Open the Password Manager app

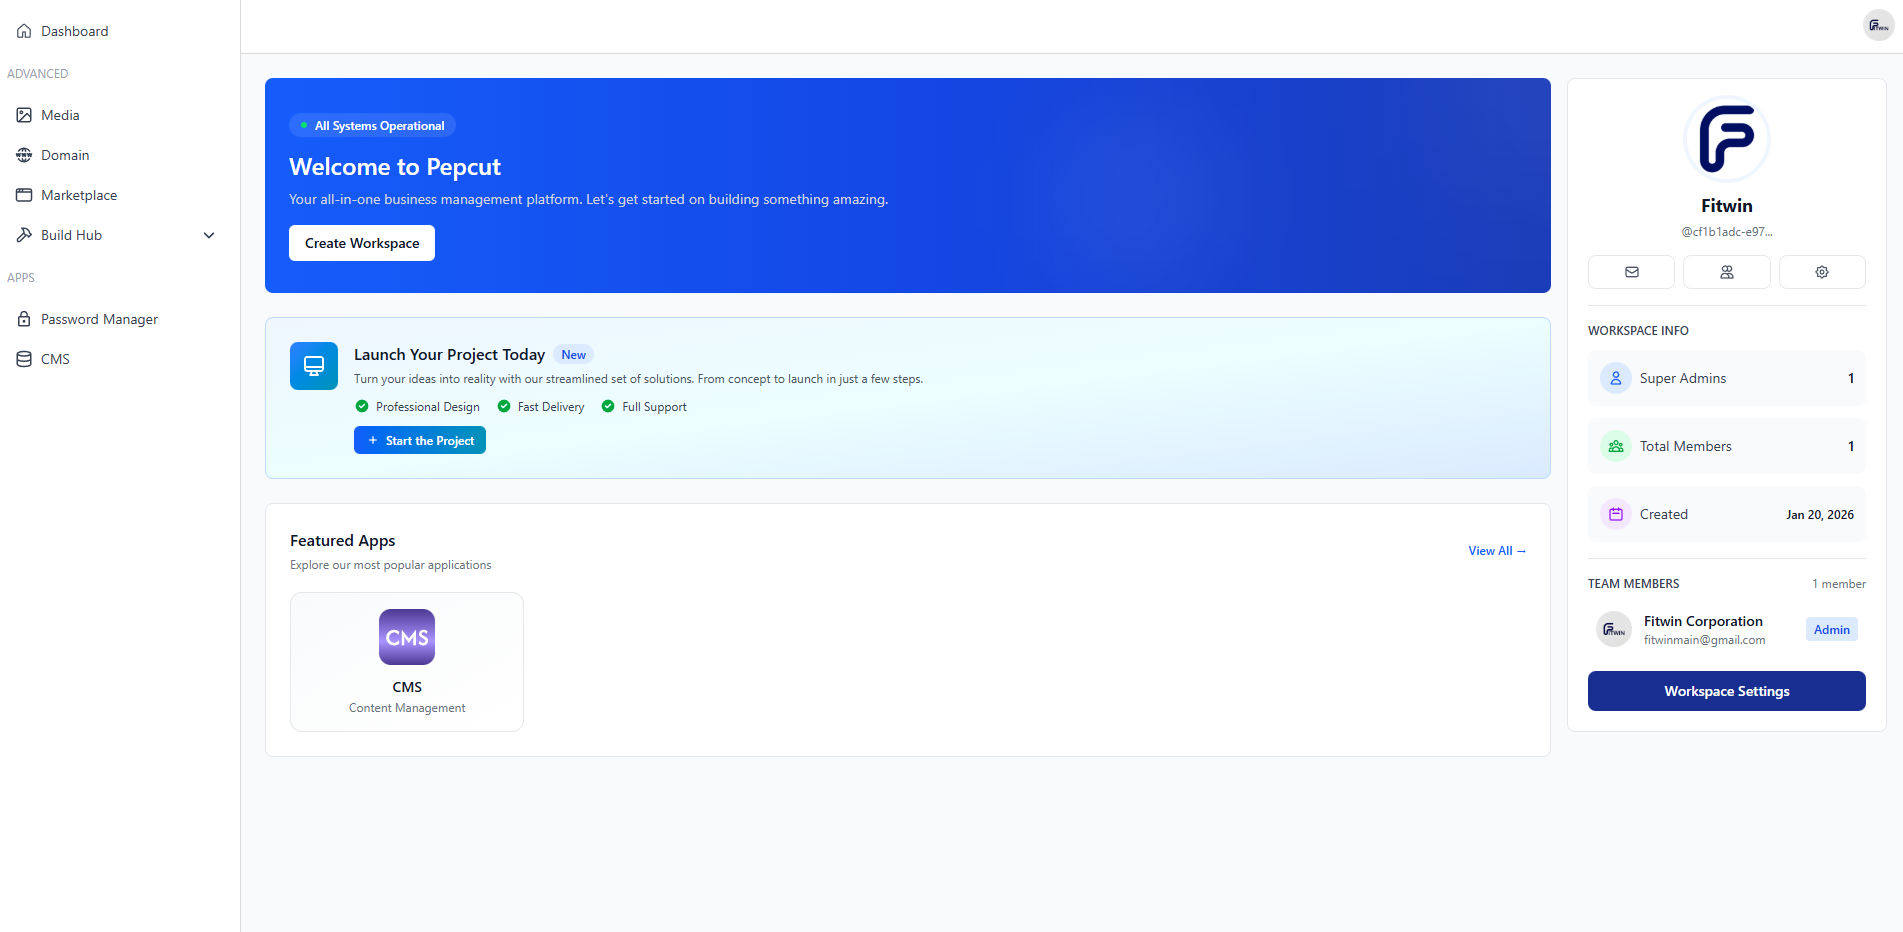pos(100,318)
